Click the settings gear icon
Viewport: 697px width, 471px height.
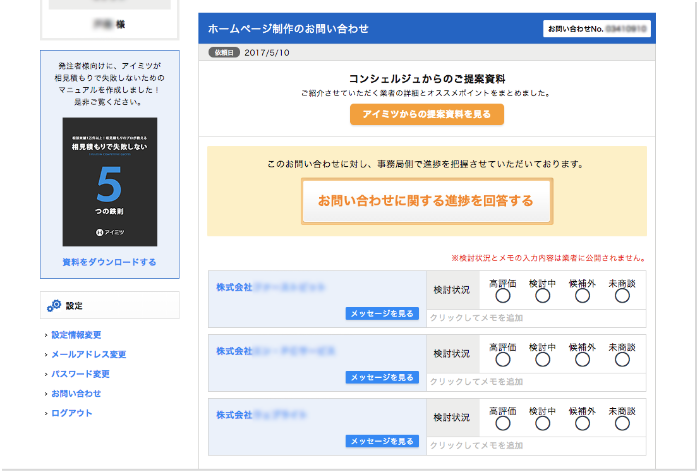click(x=54, y=306)
